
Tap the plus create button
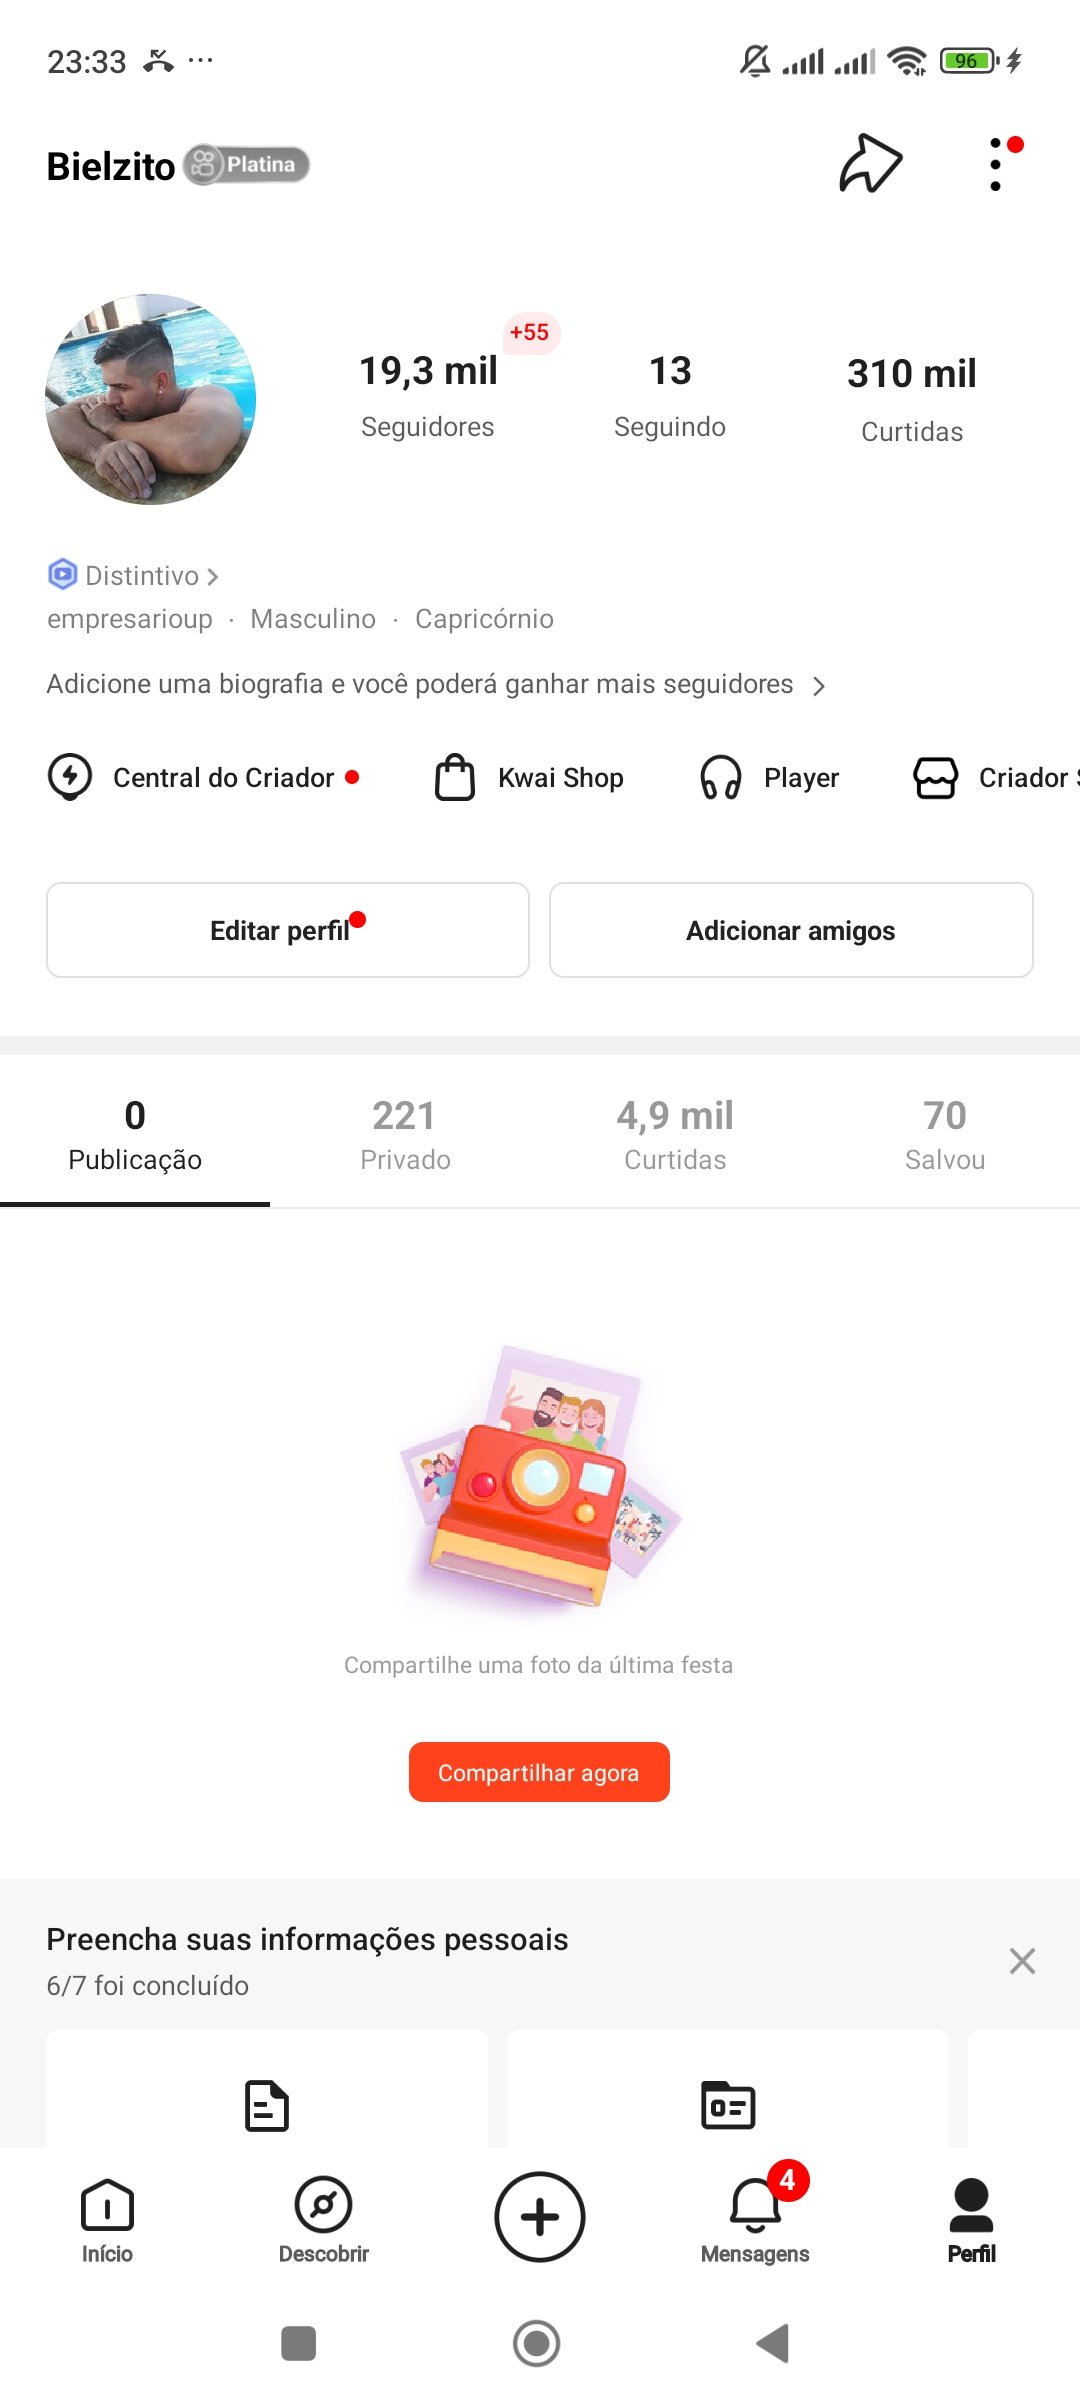[540, 2217]
